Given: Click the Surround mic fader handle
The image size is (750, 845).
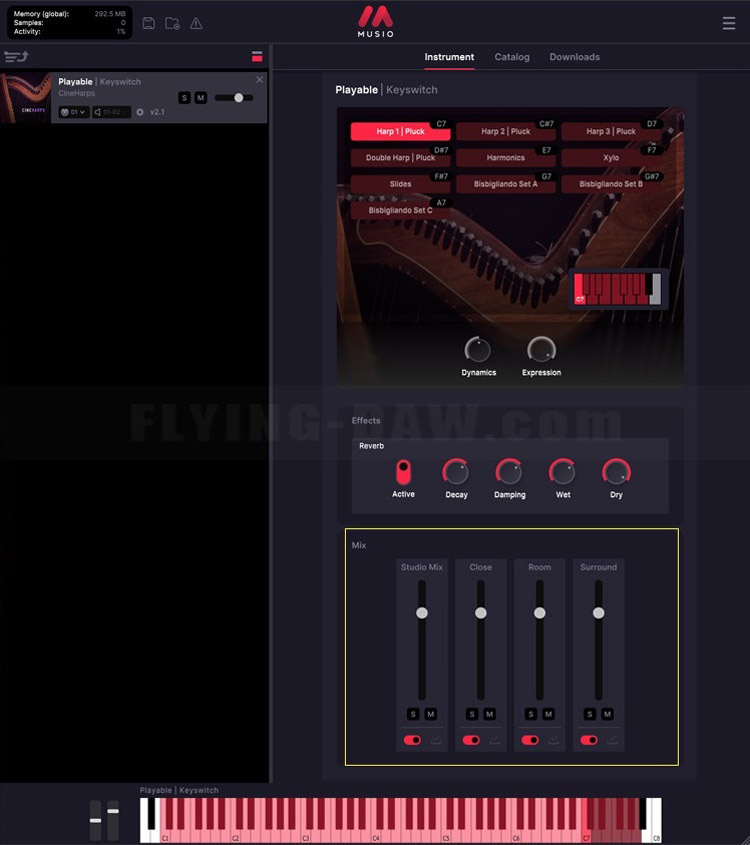Looking at the screenshot, I should tap(598, 613).
